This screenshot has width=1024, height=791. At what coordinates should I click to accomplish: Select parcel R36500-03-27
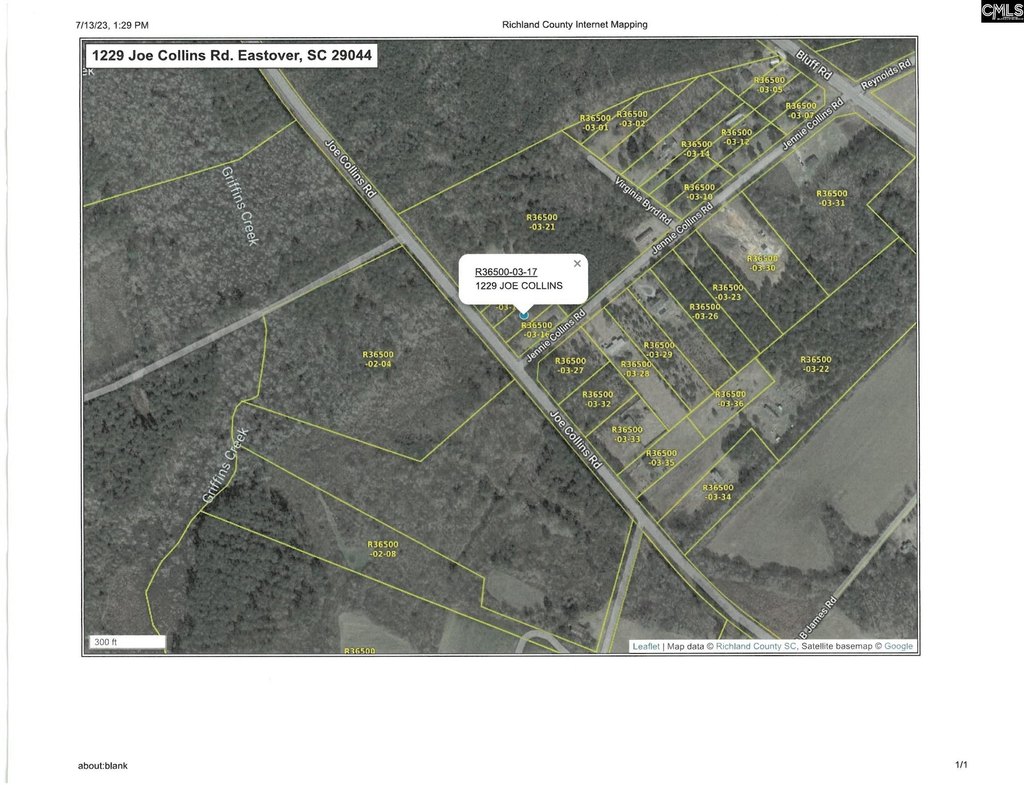tap(570, 365)
